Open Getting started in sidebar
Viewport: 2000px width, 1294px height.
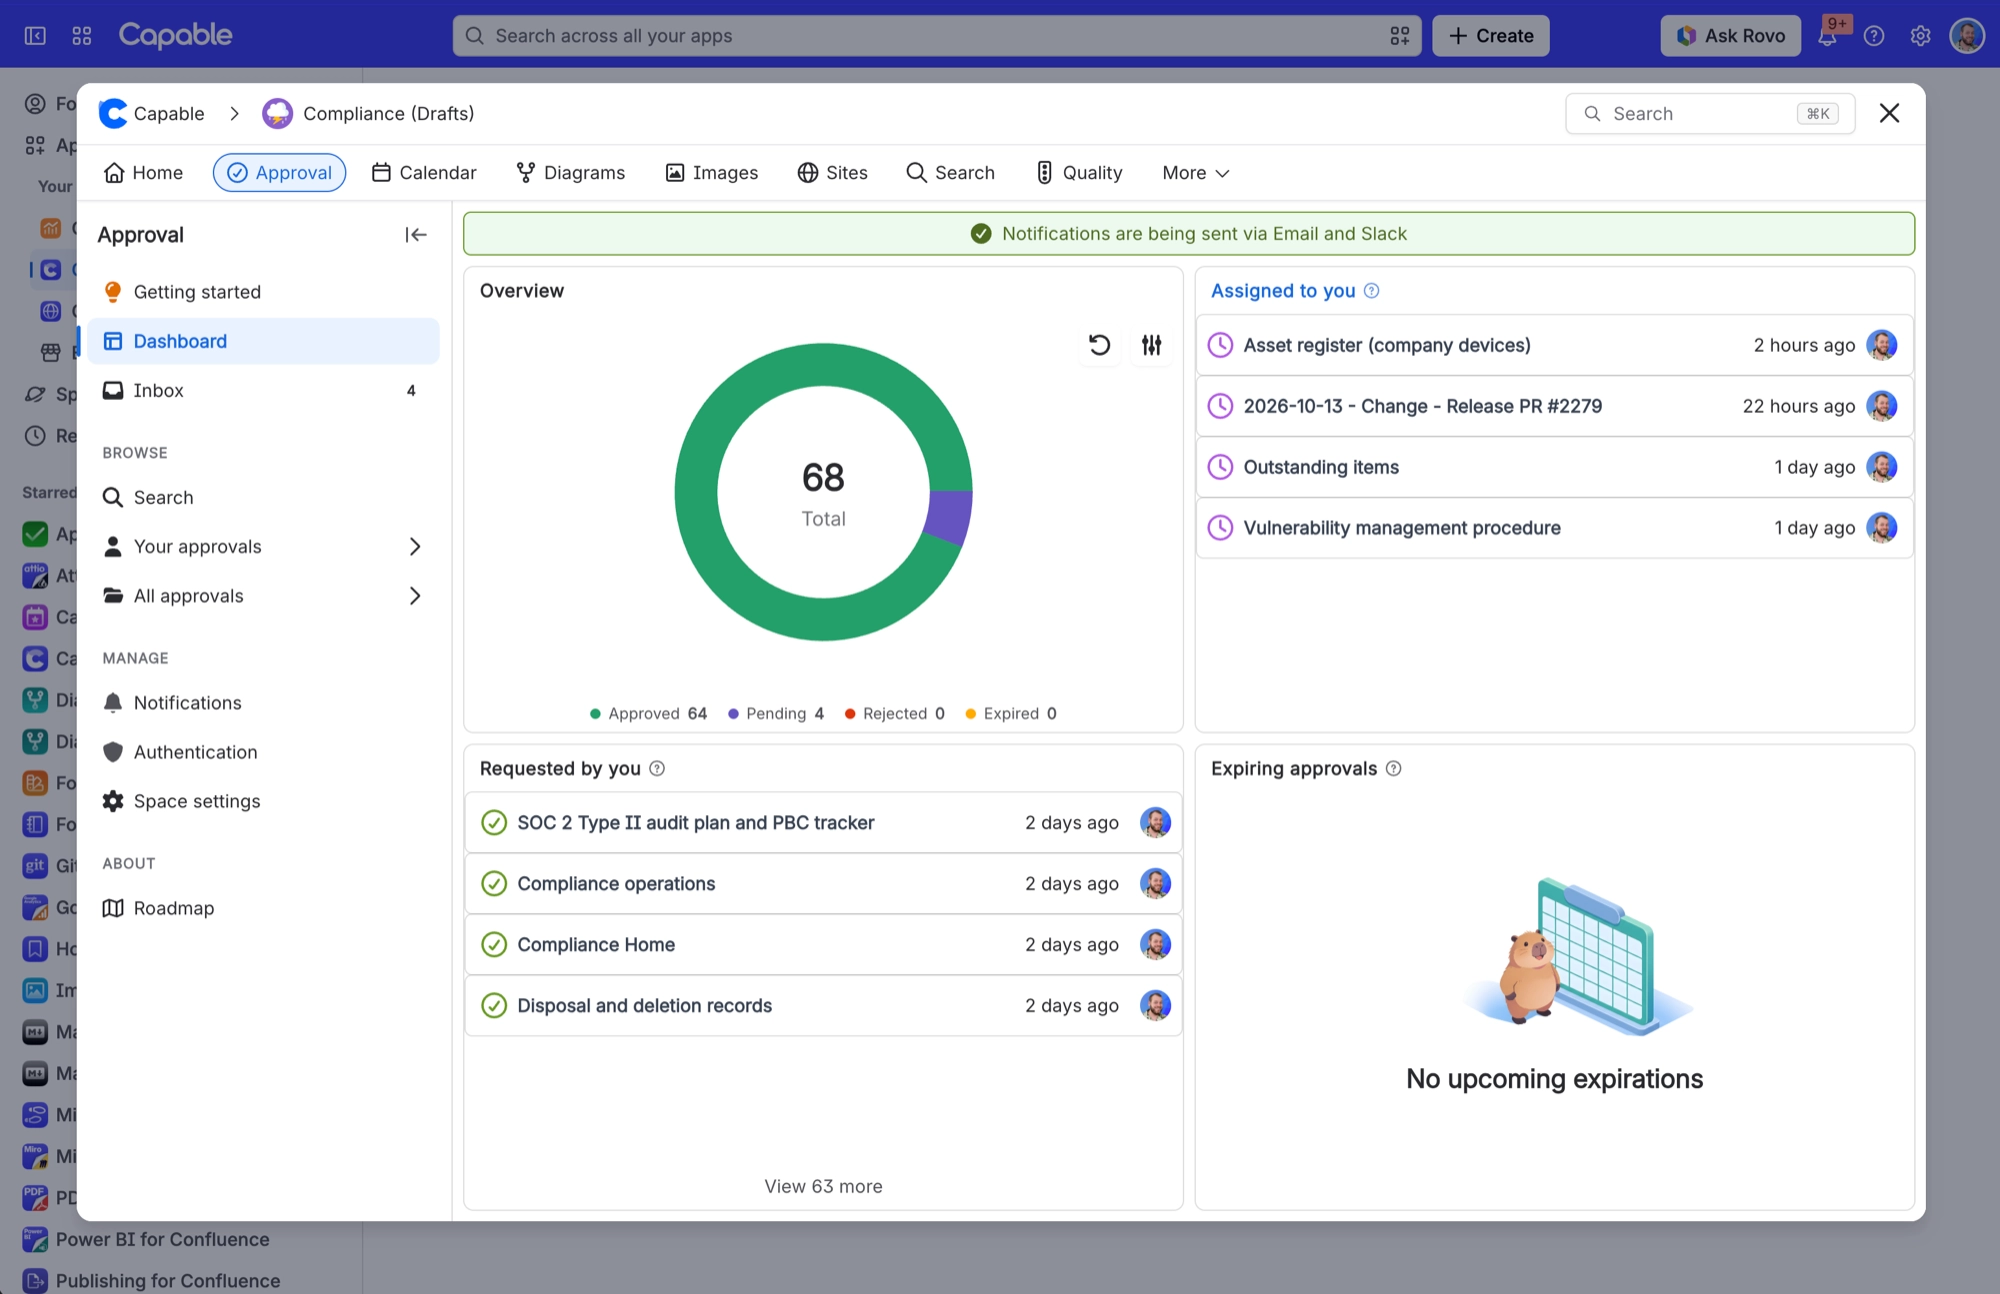(263, 292)
